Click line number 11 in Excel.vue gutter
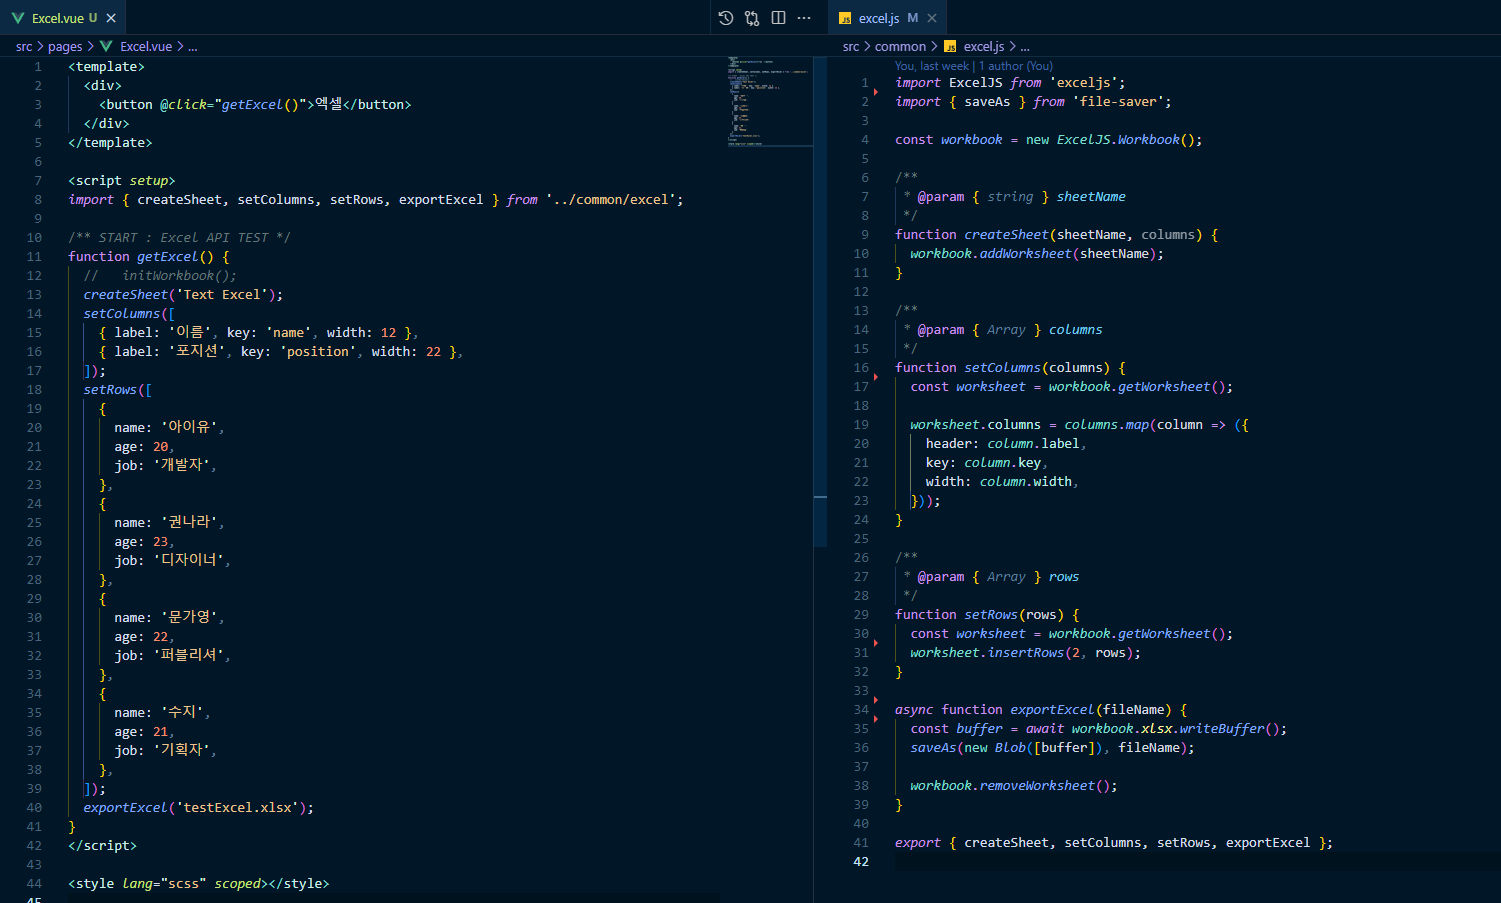1501x903 pixels. [34, 257]
